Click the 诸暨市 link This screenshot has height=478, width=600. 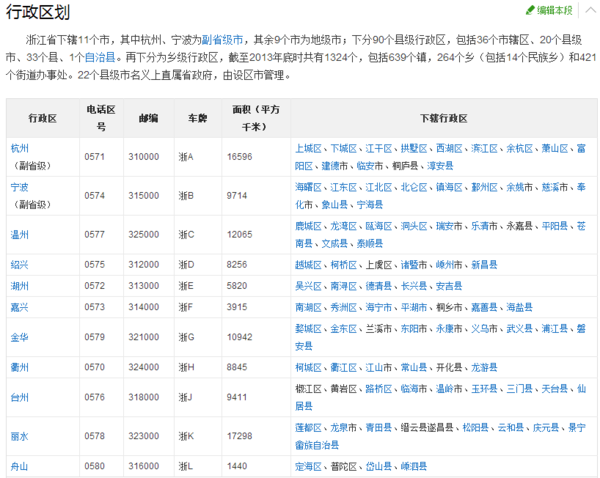coord(414,265)
